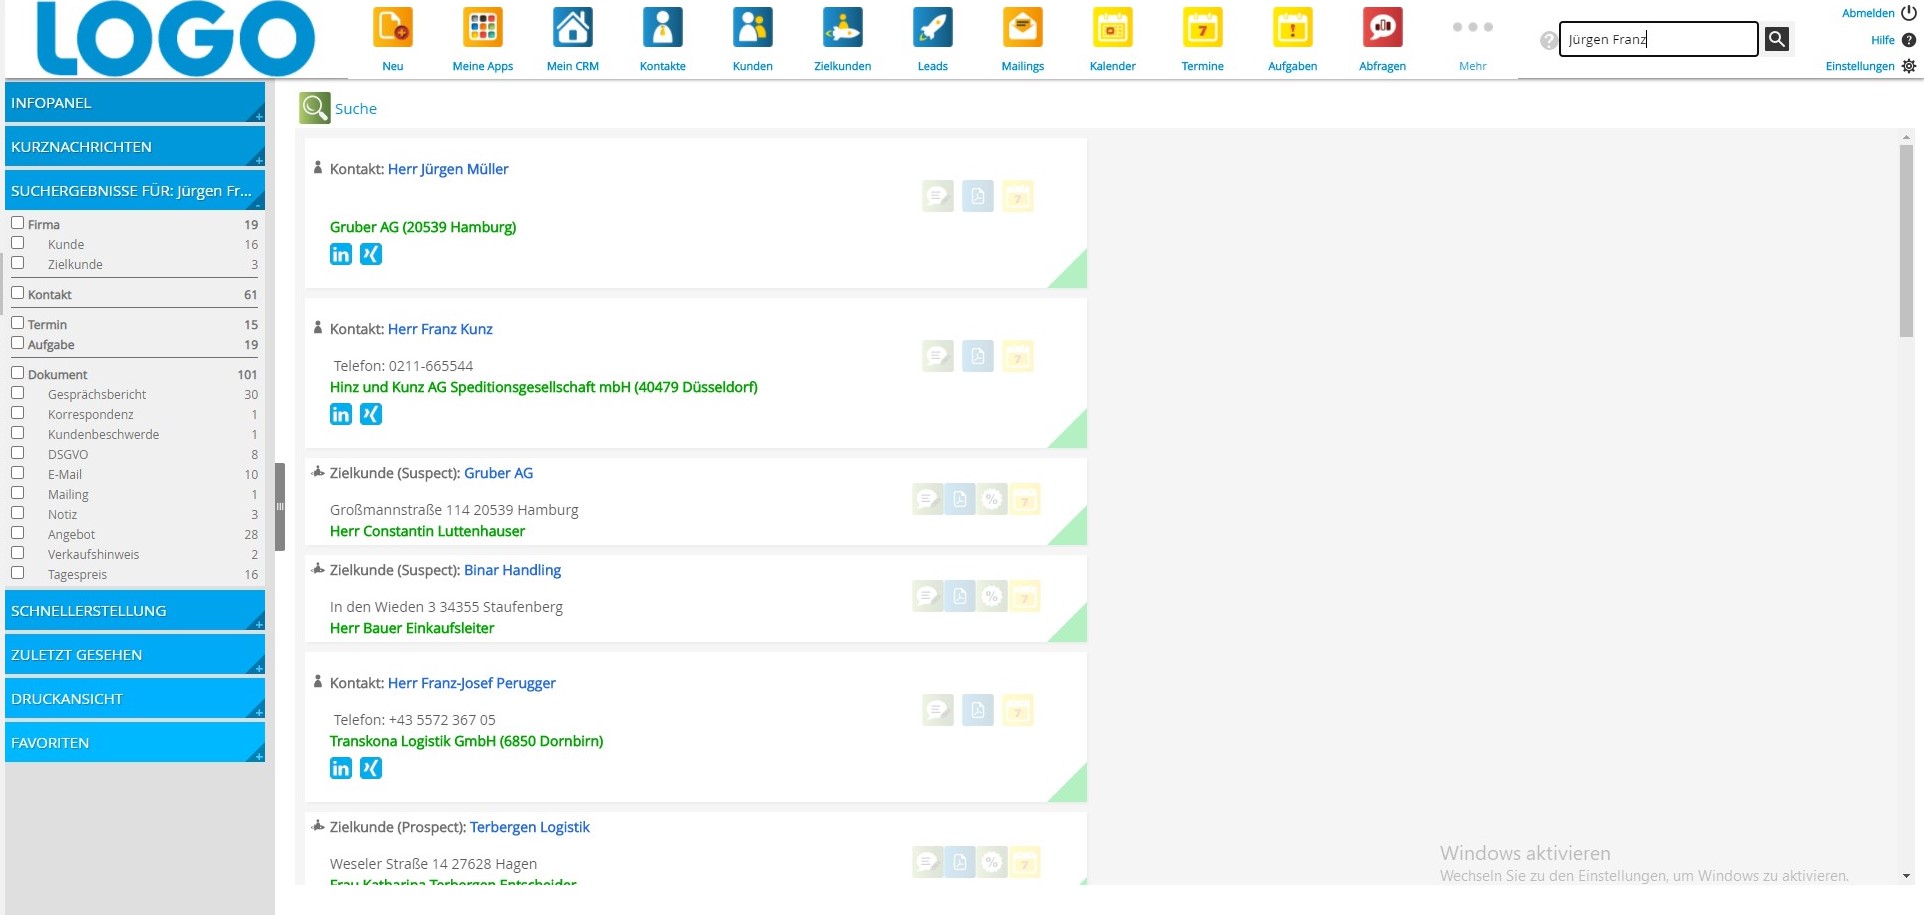Check the Firma filter checkbox
The image size is (1924, 915).
point(17,223)
